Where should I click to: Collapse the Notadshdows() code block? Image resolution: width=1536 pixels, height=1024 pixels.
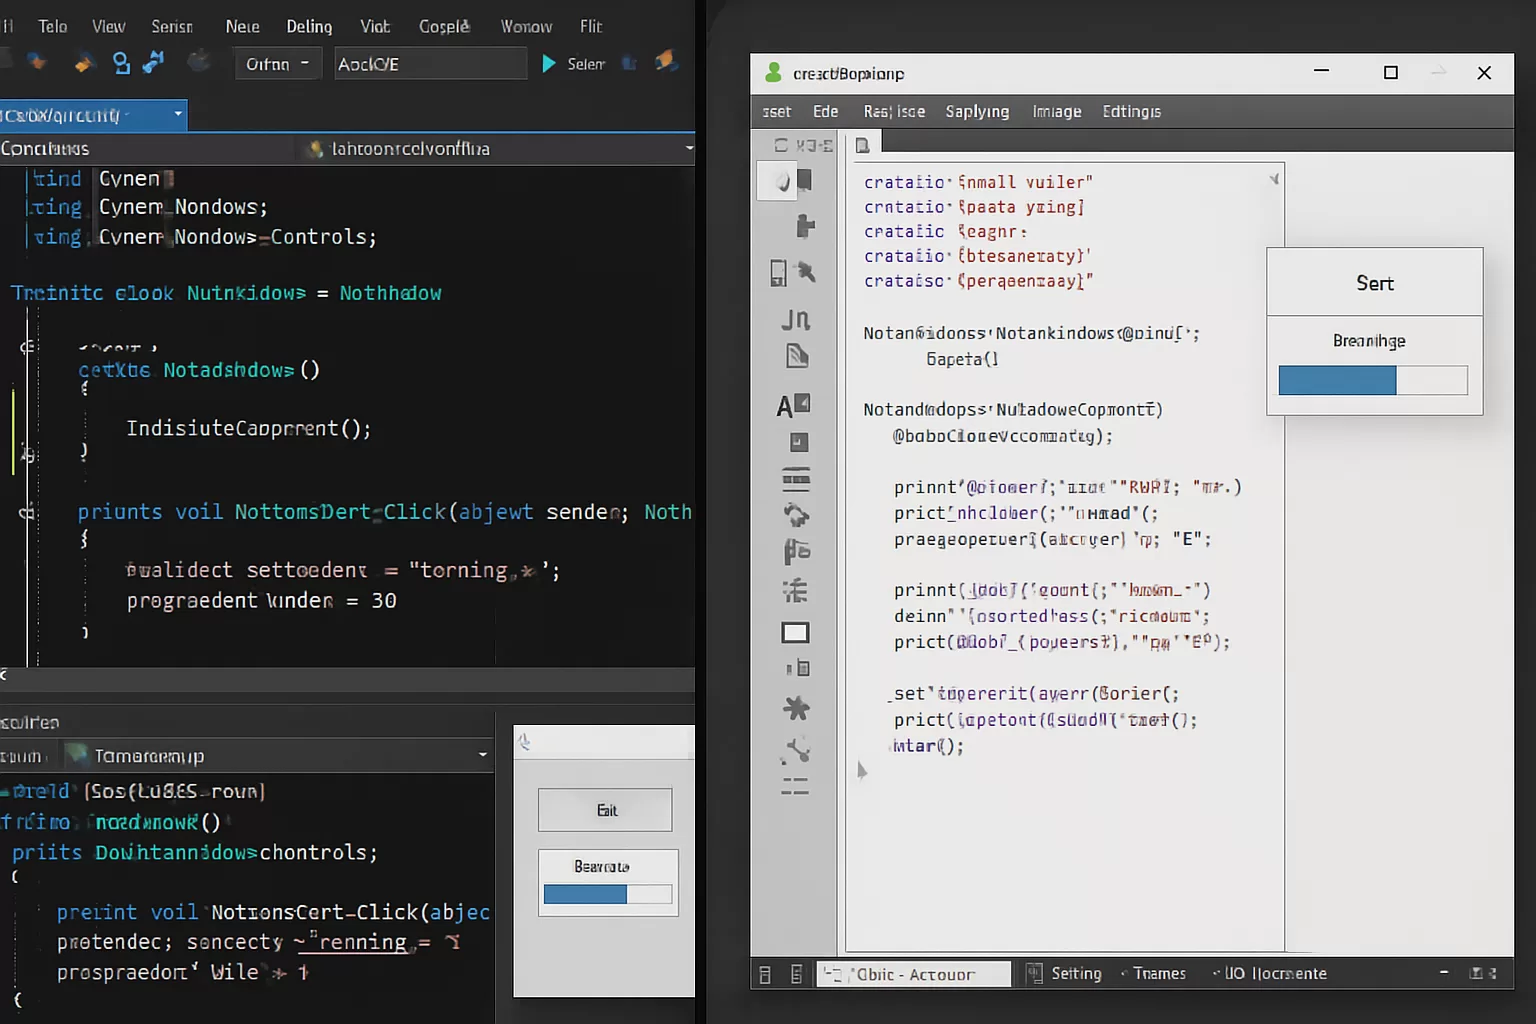(27, 347)
